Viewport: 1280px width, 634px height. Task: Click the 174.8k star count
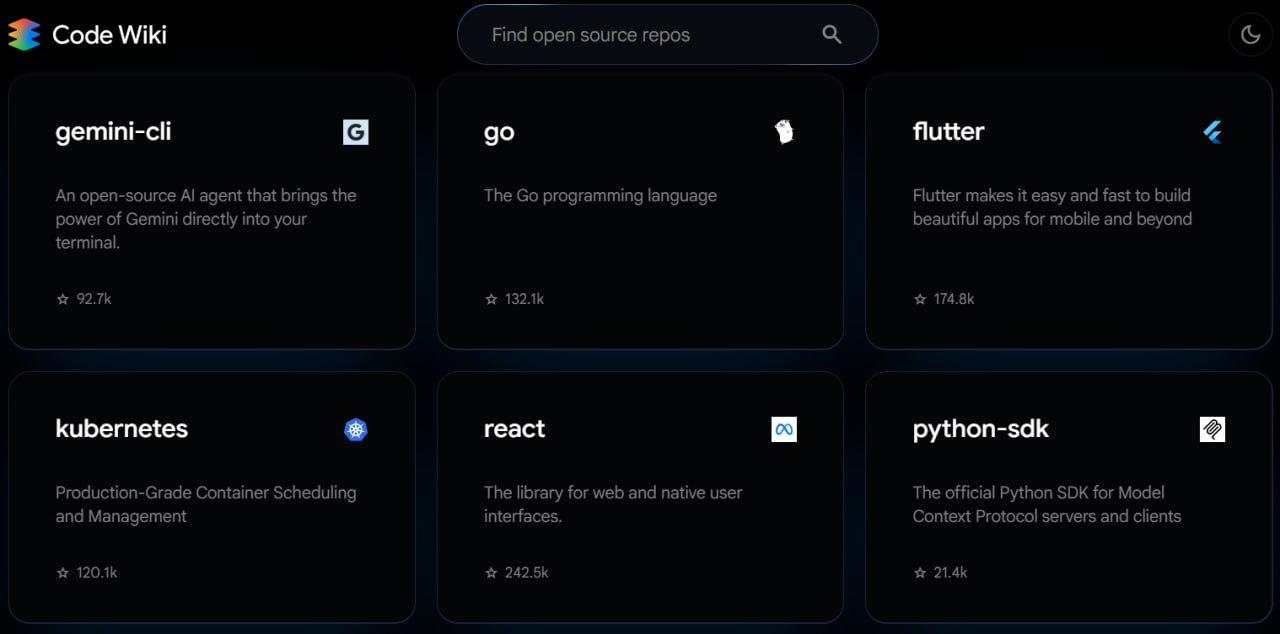(x=954, y=299)
